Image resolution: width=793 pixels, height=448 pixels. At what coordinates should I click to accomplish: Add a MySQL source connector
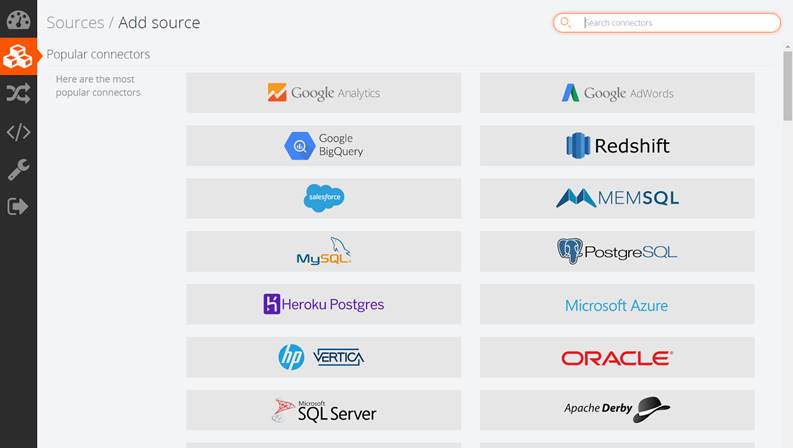(324, 251)
